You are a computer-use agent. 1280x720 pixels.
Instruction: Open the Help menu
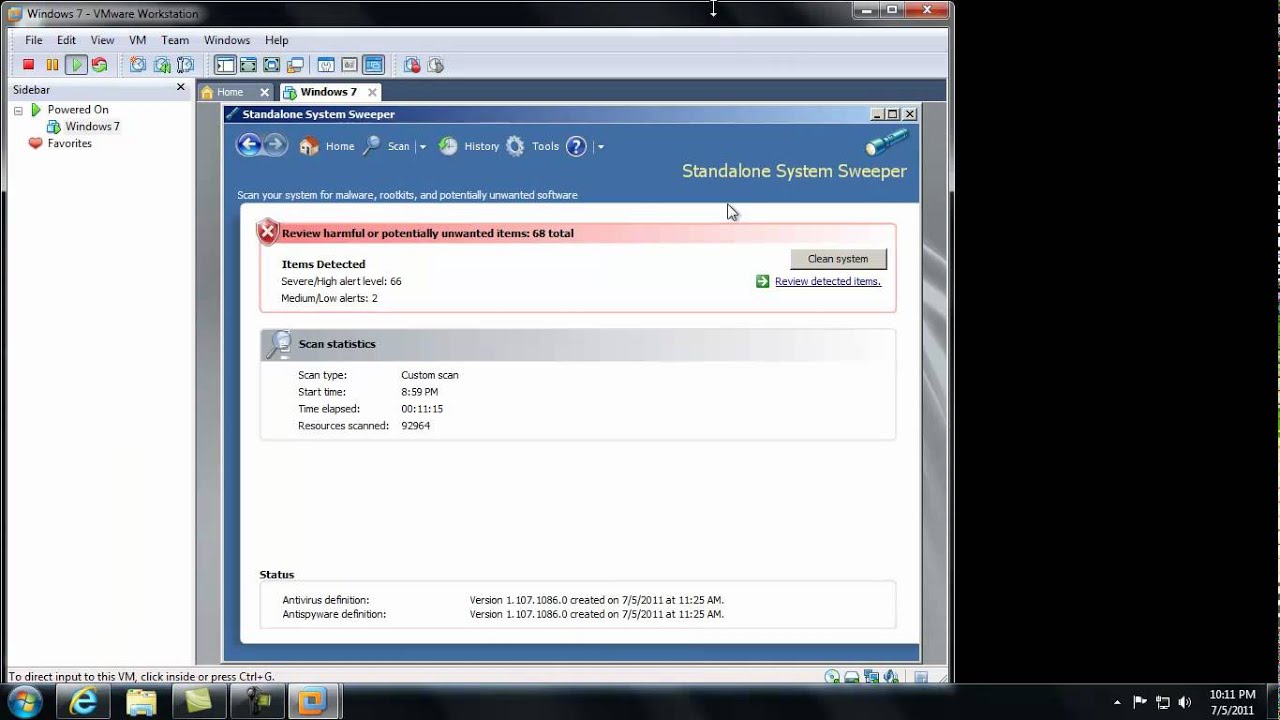click(x=277, y=40)
